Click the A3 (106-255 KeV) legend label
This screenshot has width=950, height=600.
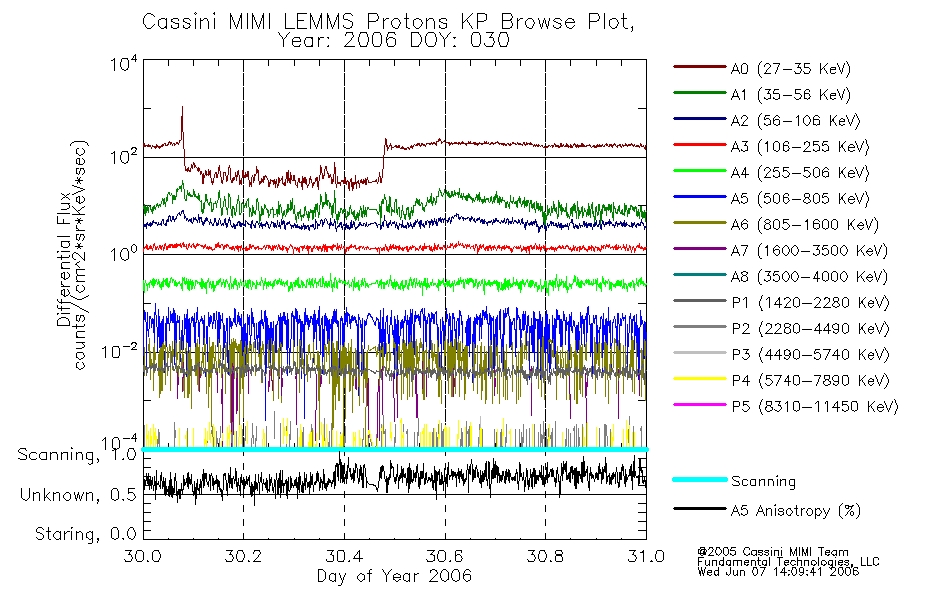[800, 147]
